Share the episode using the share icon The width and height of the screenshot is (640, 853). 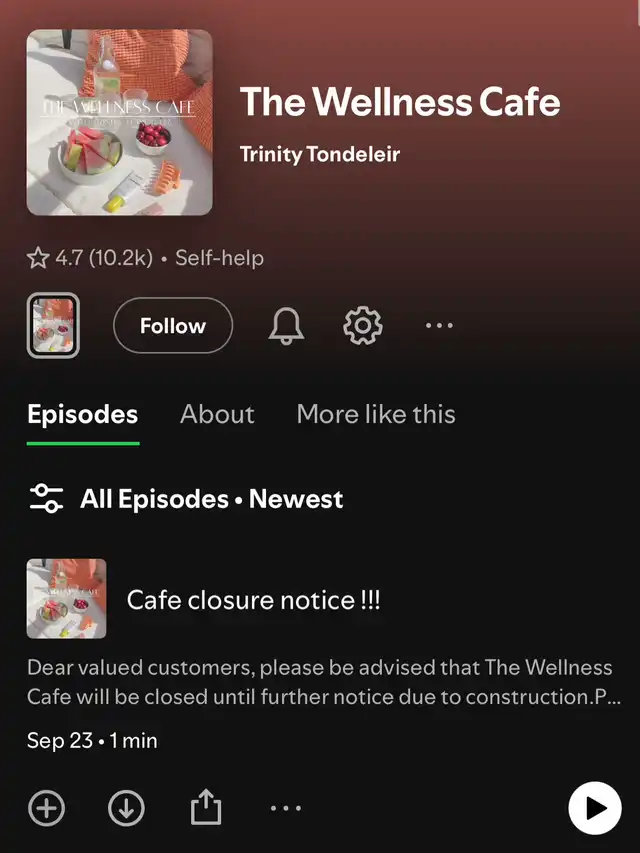click(x=206, y=807)
